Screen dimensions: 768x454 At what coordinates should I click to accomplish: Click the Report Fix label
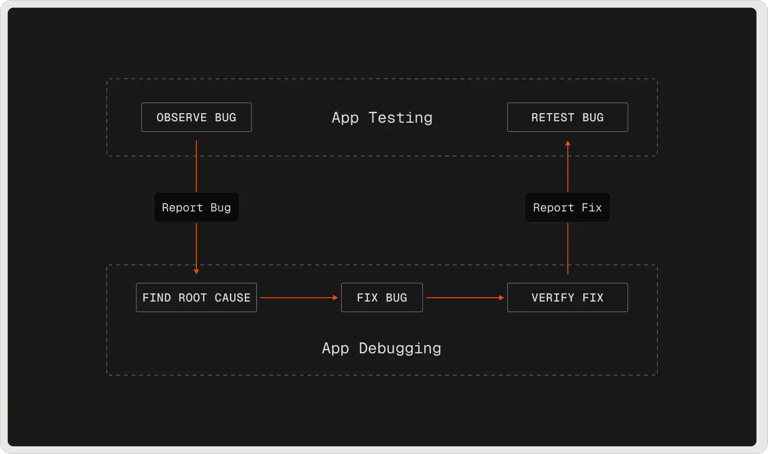[x=567, y=207]
